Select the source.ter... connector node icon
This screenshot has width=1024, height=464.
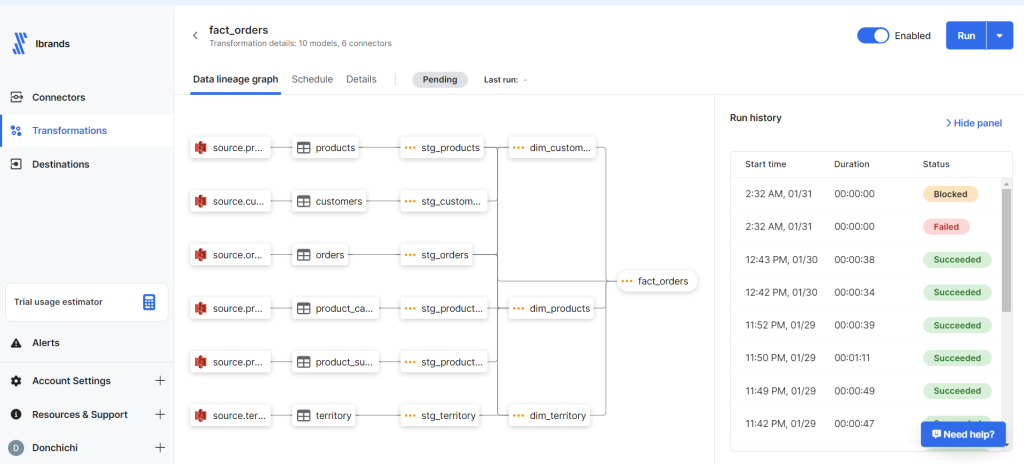[201, 415]
